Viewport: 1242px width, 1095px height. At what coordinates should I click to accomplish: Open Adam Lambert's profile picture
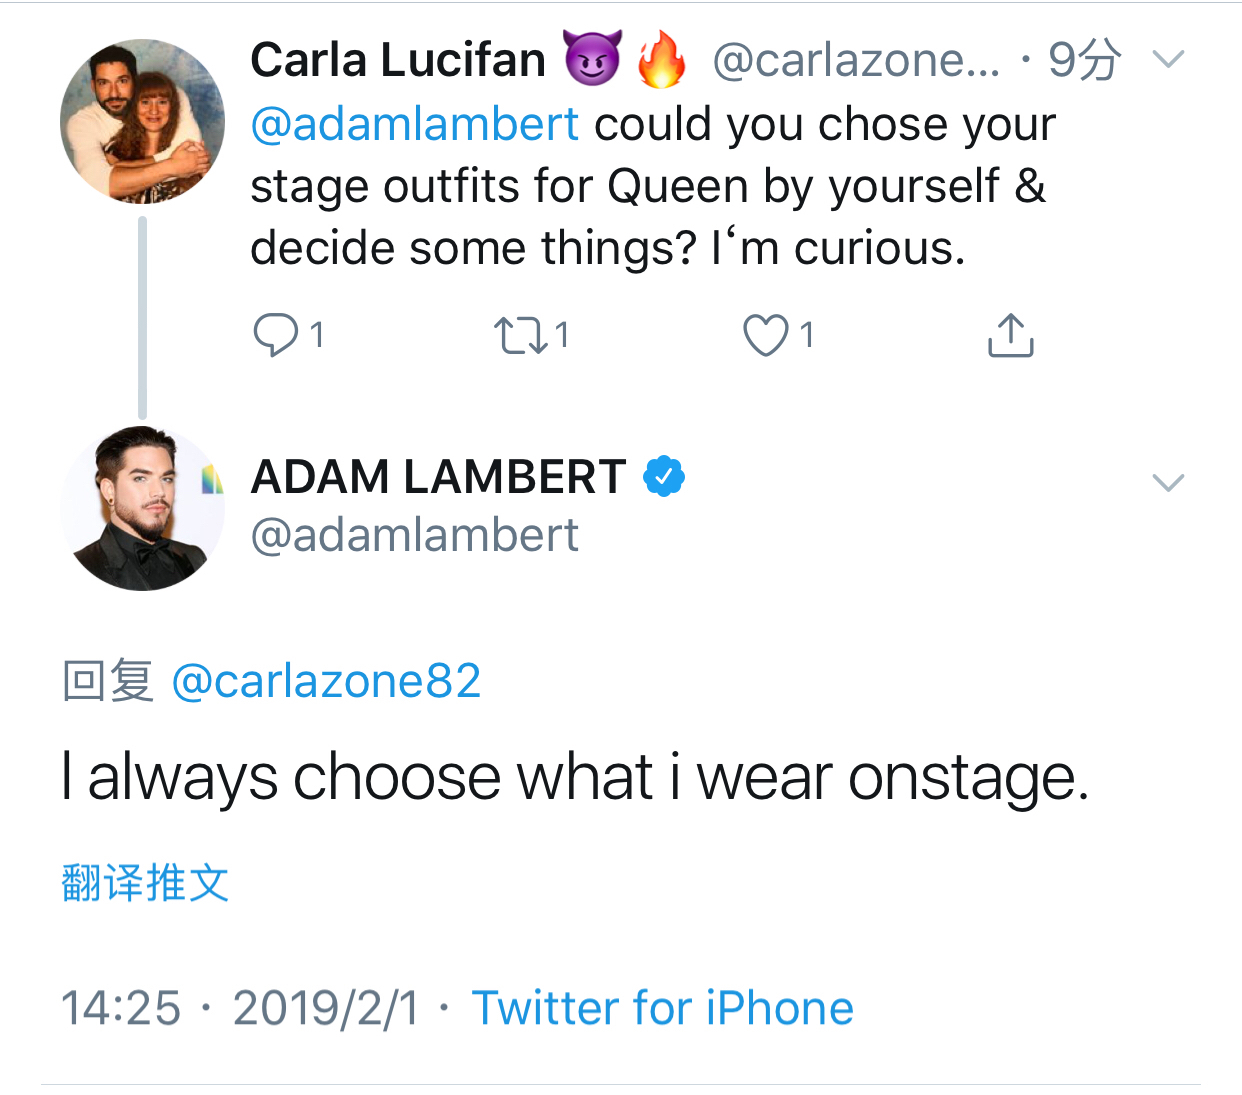pyautogui.click(x=142, y=508)
